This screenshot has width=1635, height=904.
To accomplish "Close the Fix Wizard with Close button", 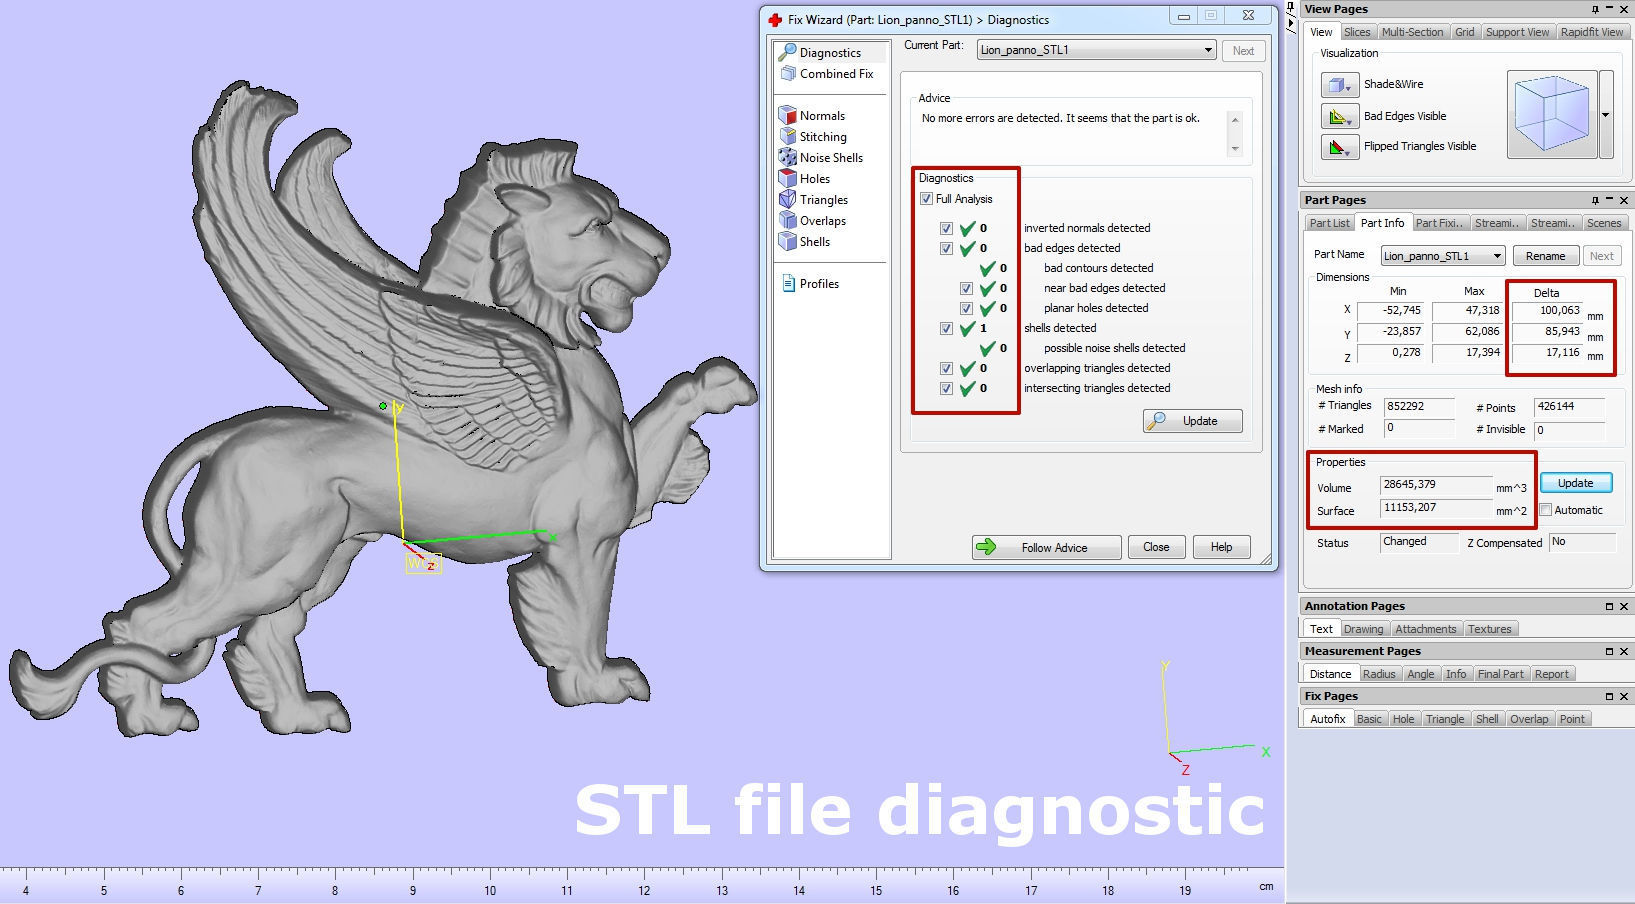I will click(1156, 547).
